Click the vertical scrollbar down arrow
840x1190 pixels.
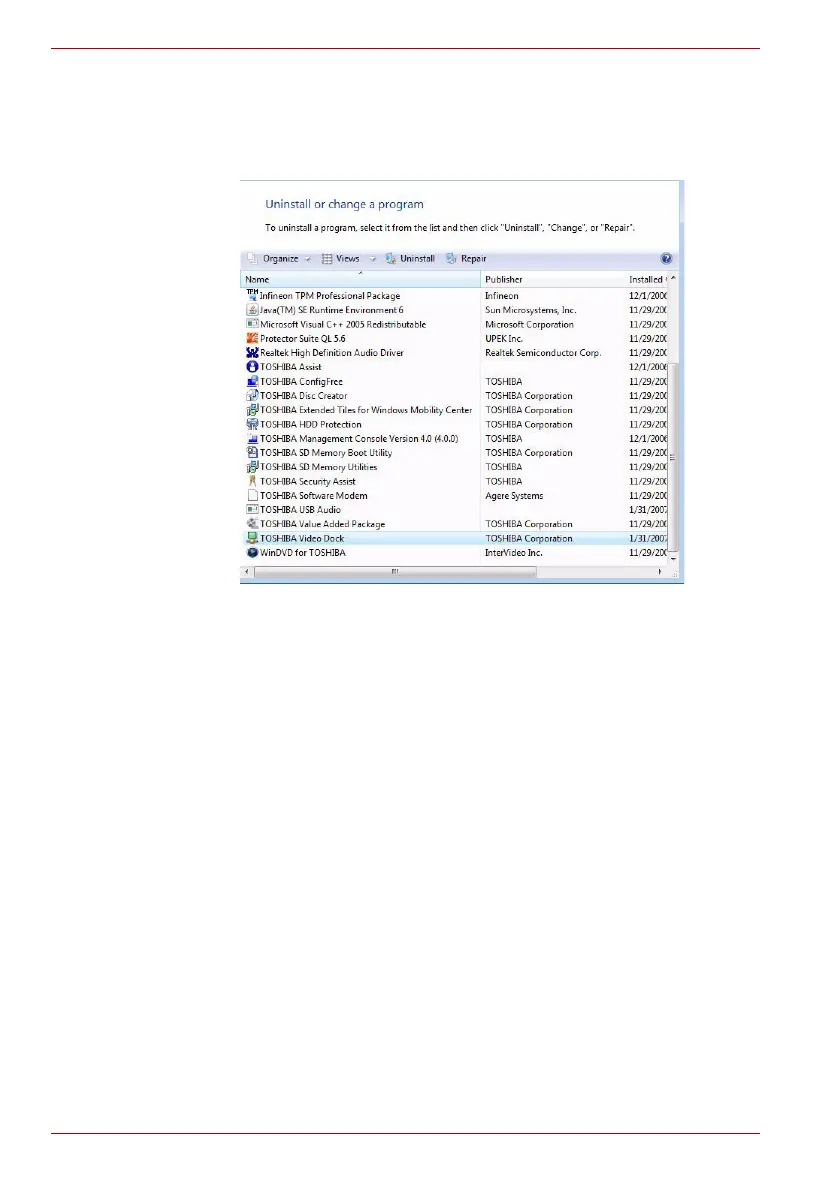[x=673, y=559]
